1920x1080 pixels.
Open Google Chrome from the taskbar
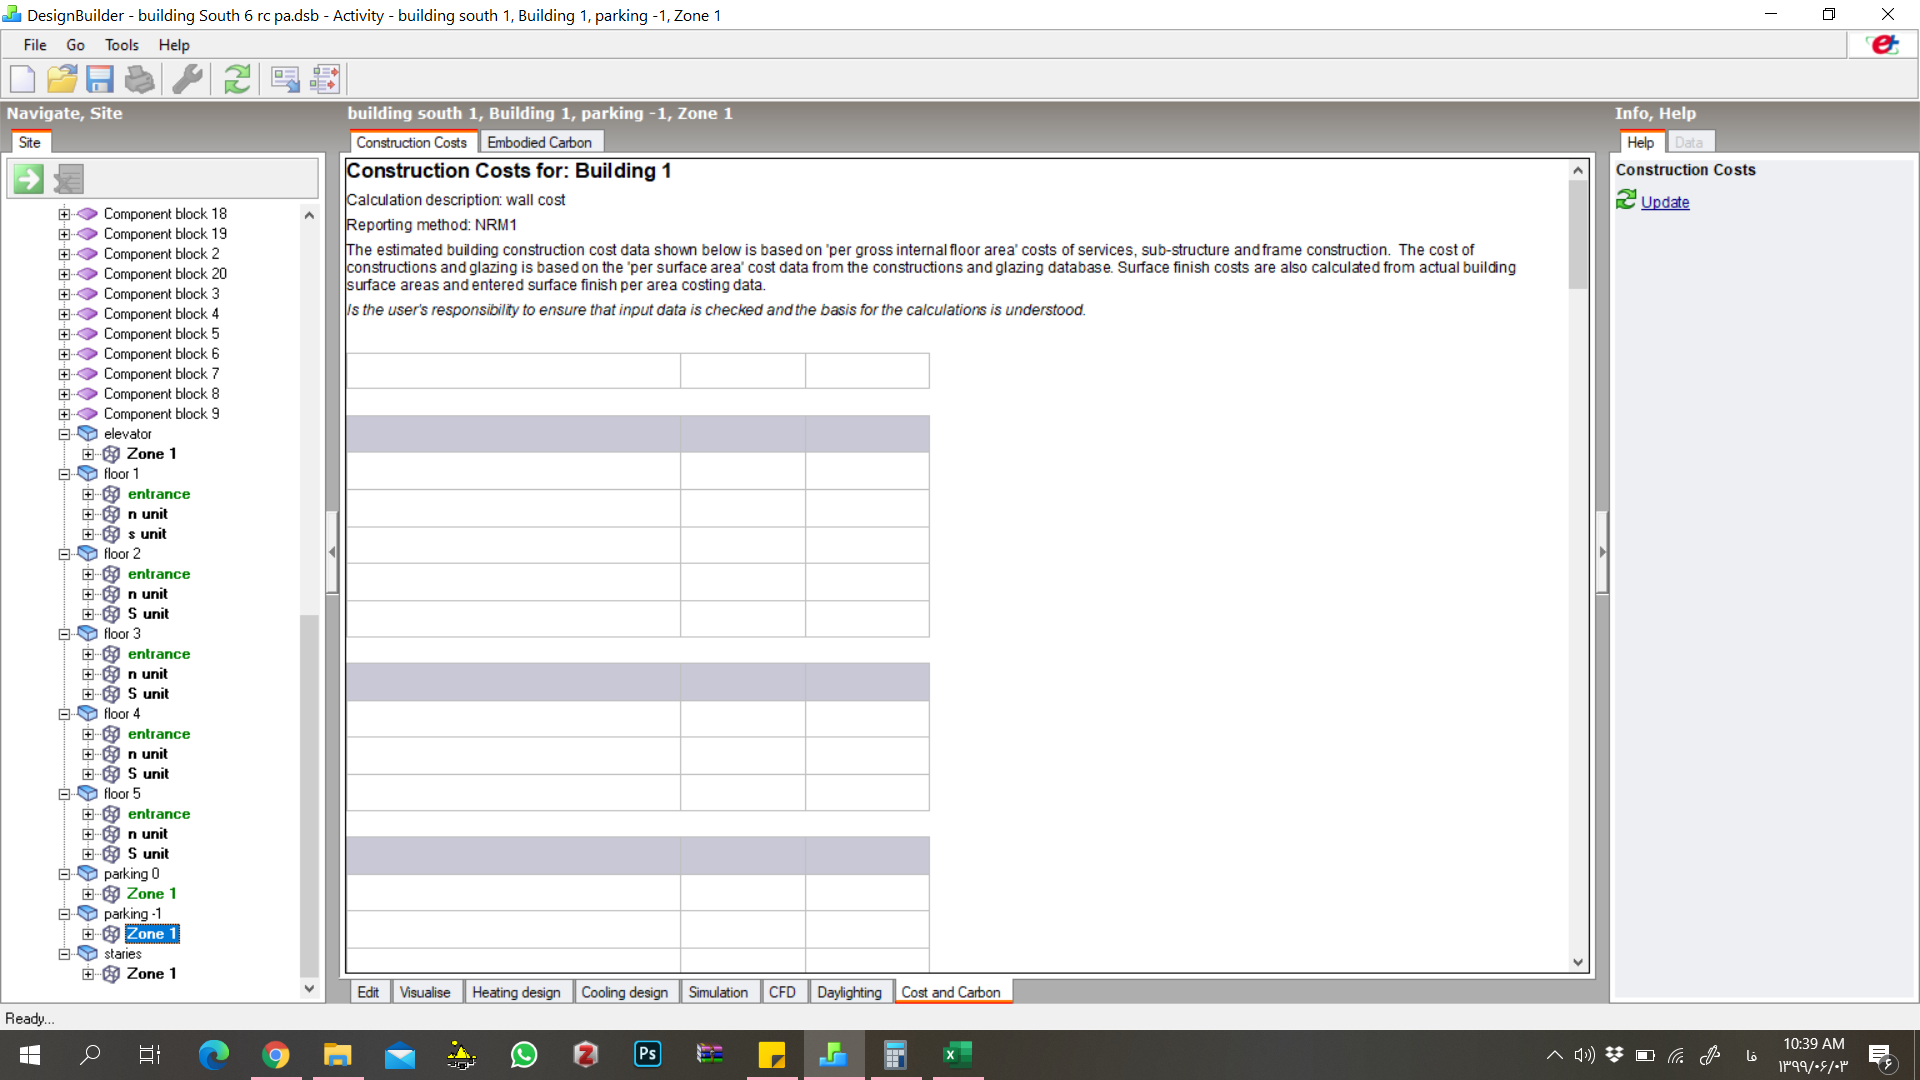point(275,1055)
